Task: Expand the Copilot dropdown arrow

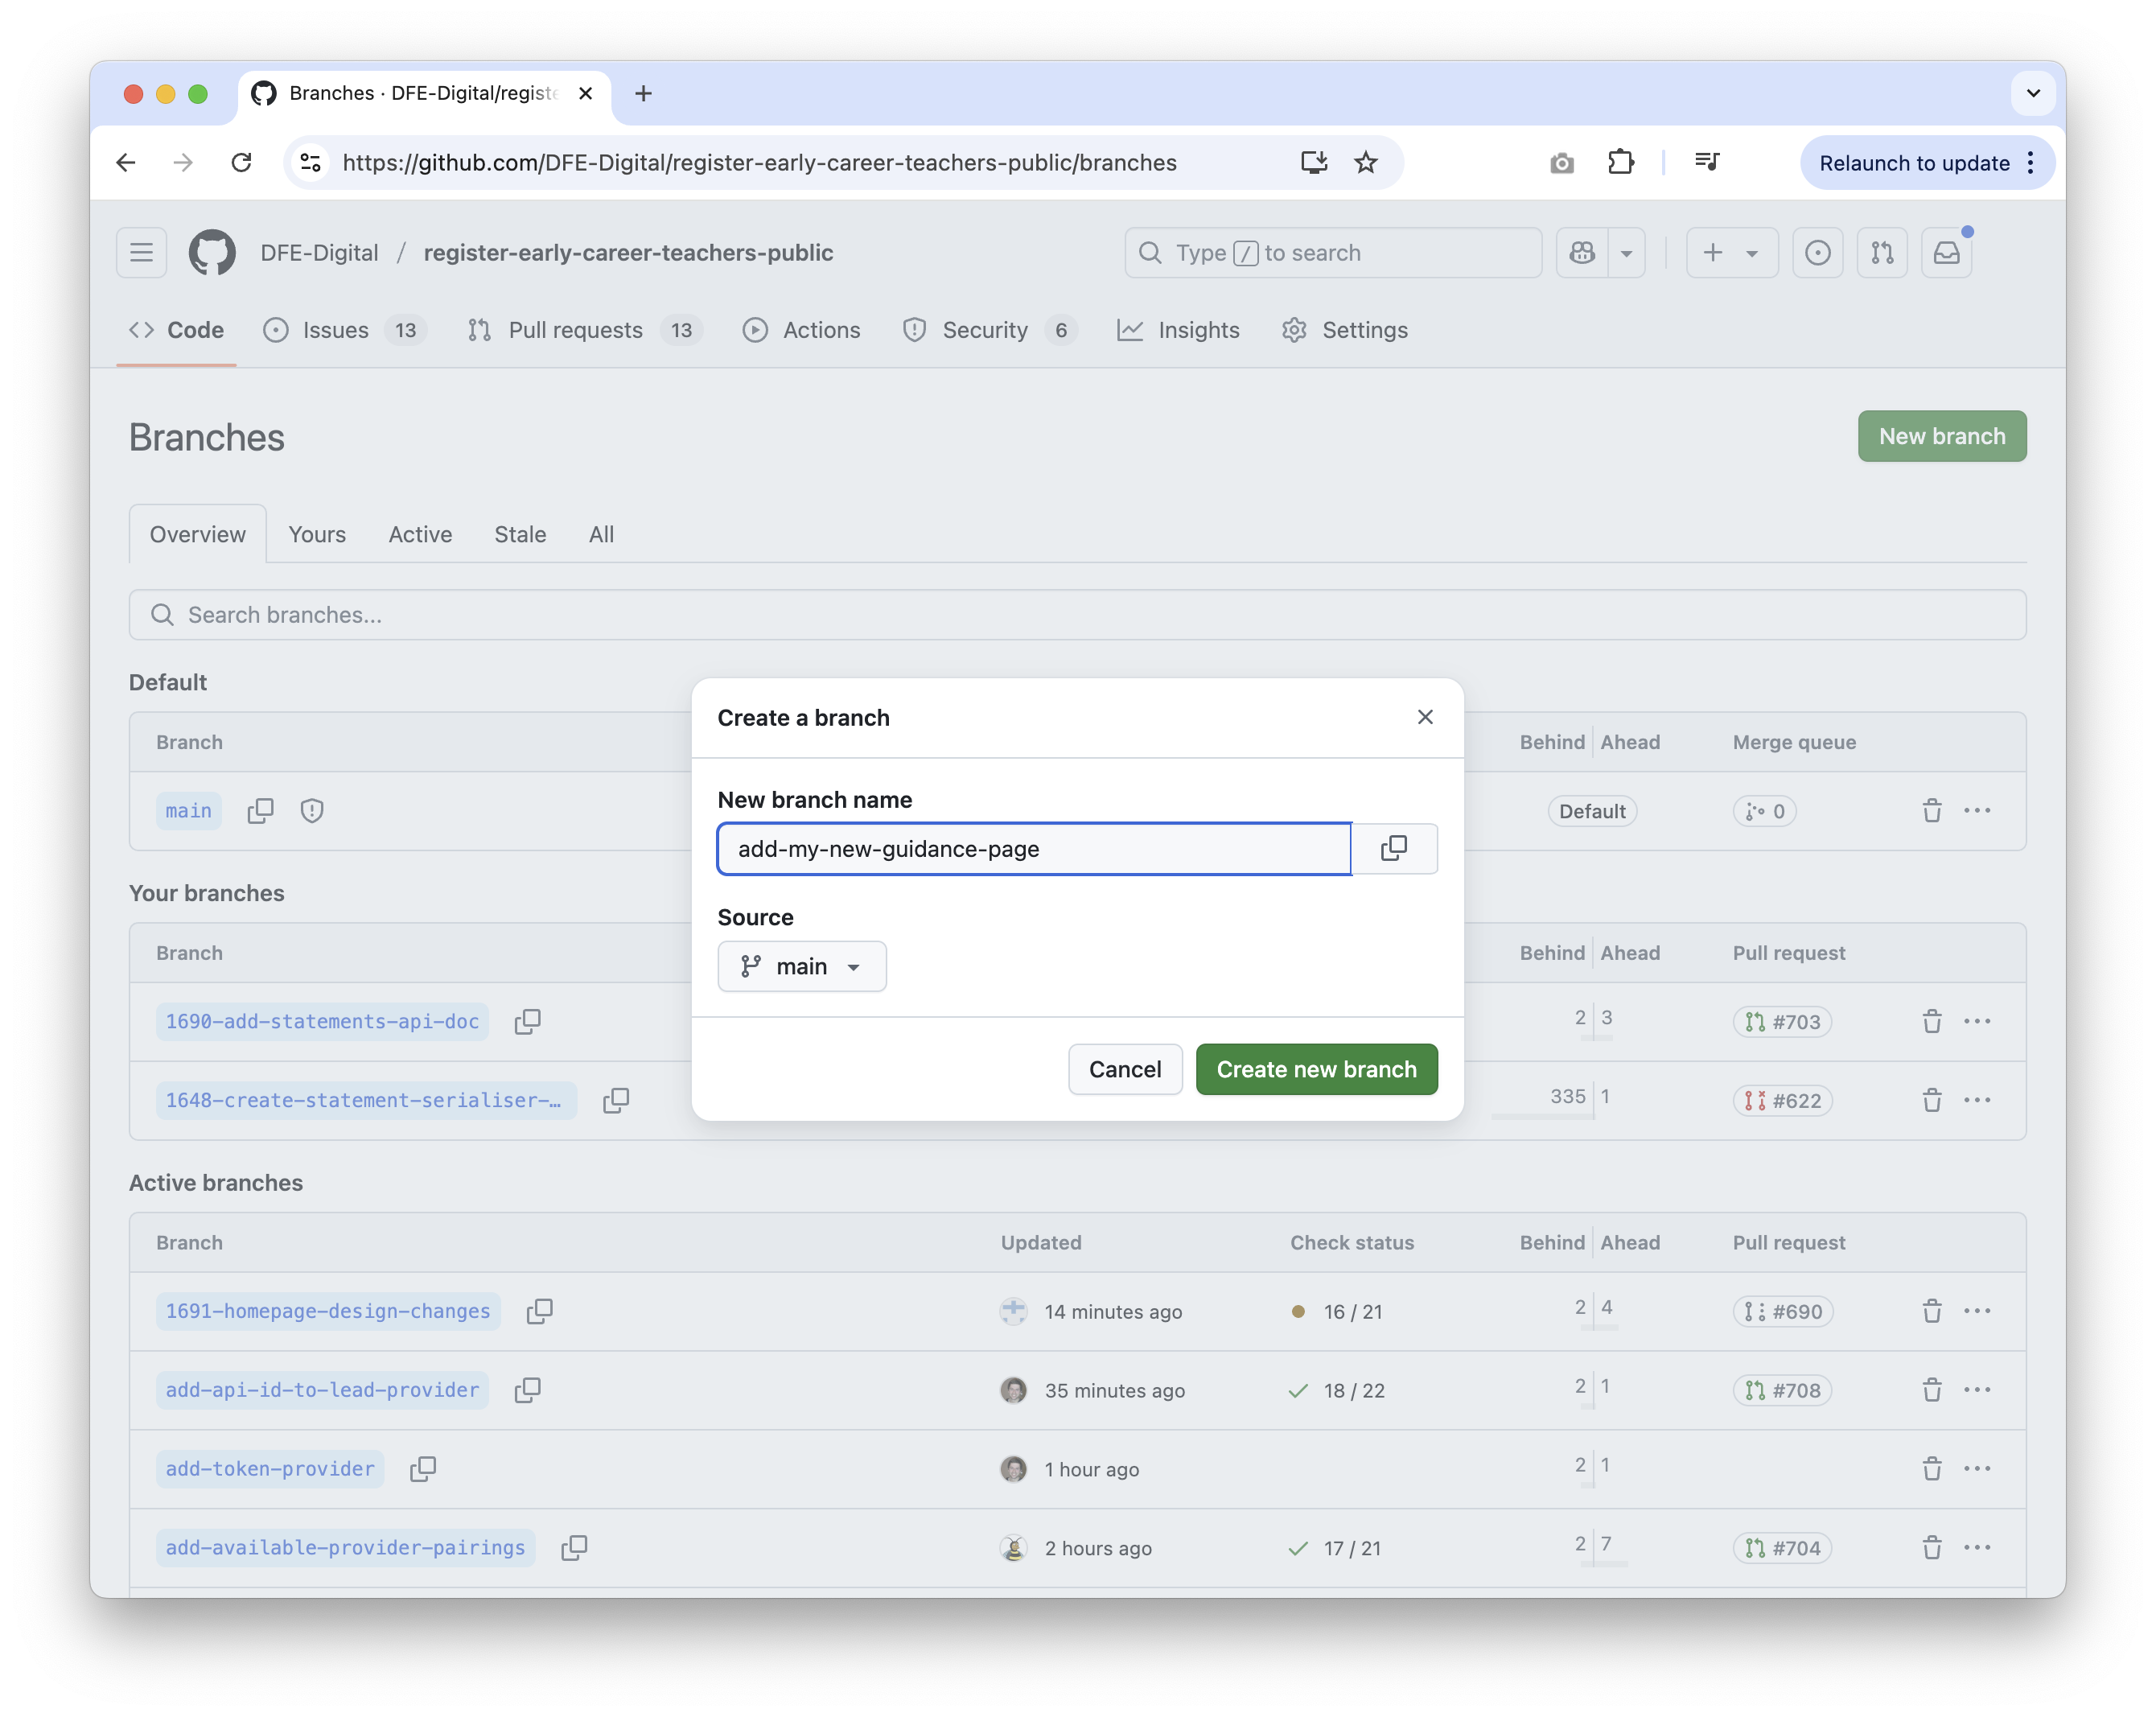Action: click(x=1626, y=252)
